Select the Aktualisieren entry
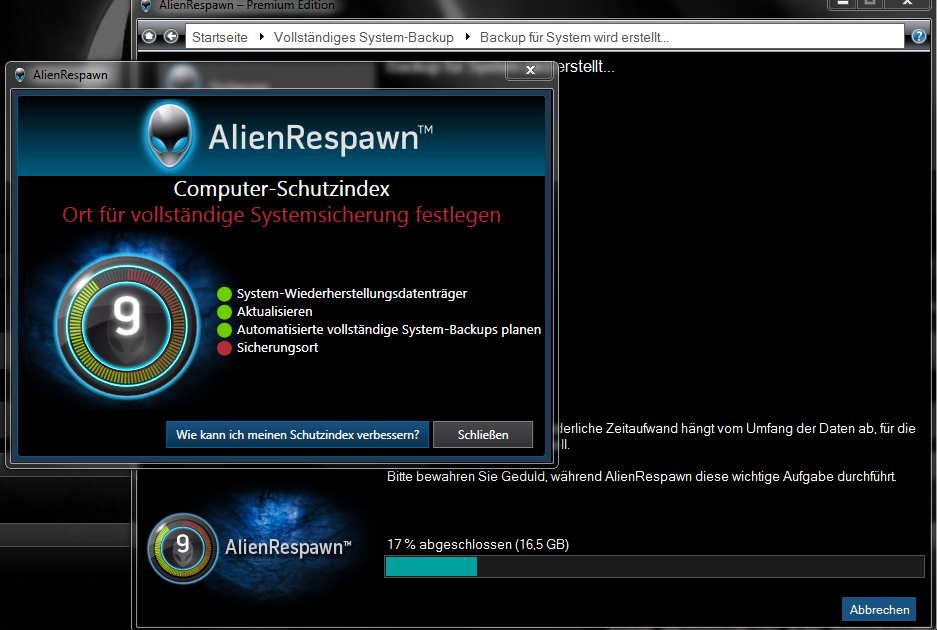937x630 pixels. click(274, 311)
